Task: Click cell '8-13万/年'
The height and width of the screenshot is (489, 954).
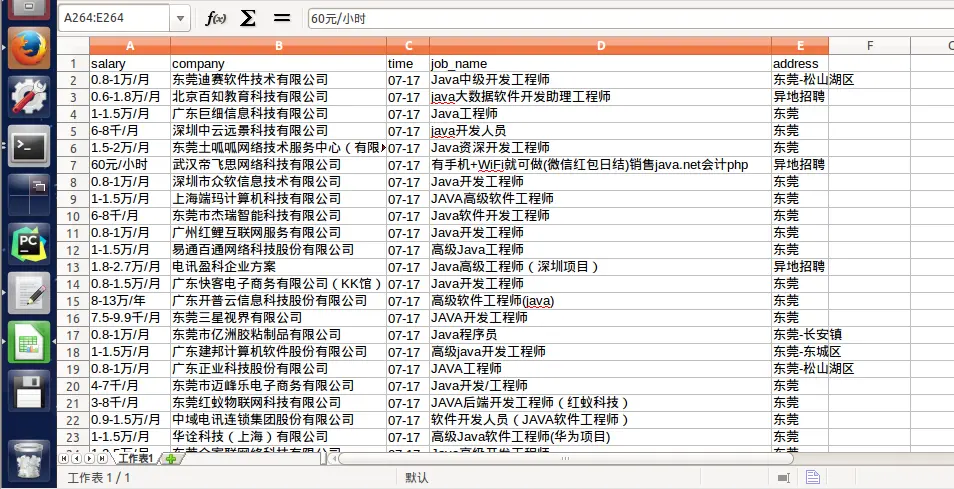Action: (x=130, y=302)
